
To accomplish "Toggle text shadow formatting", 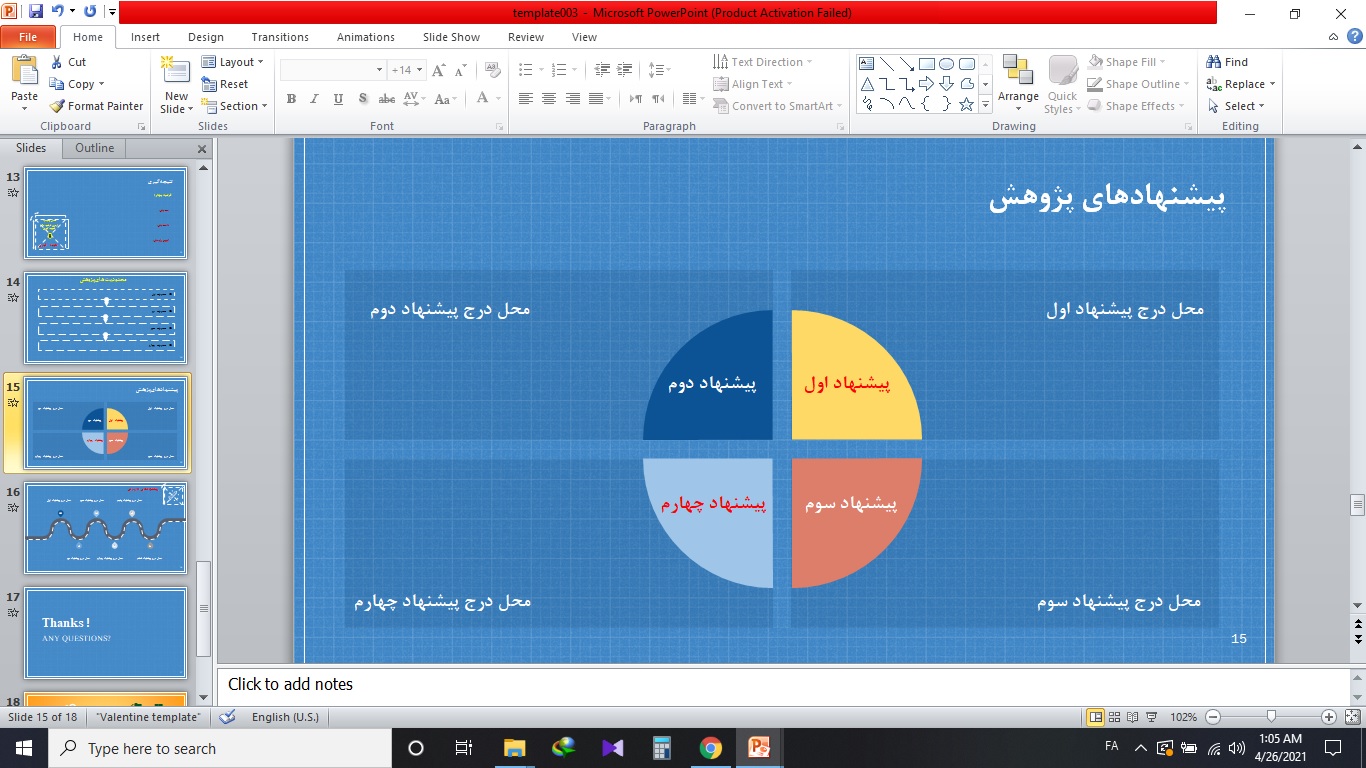I will [364, 99].
